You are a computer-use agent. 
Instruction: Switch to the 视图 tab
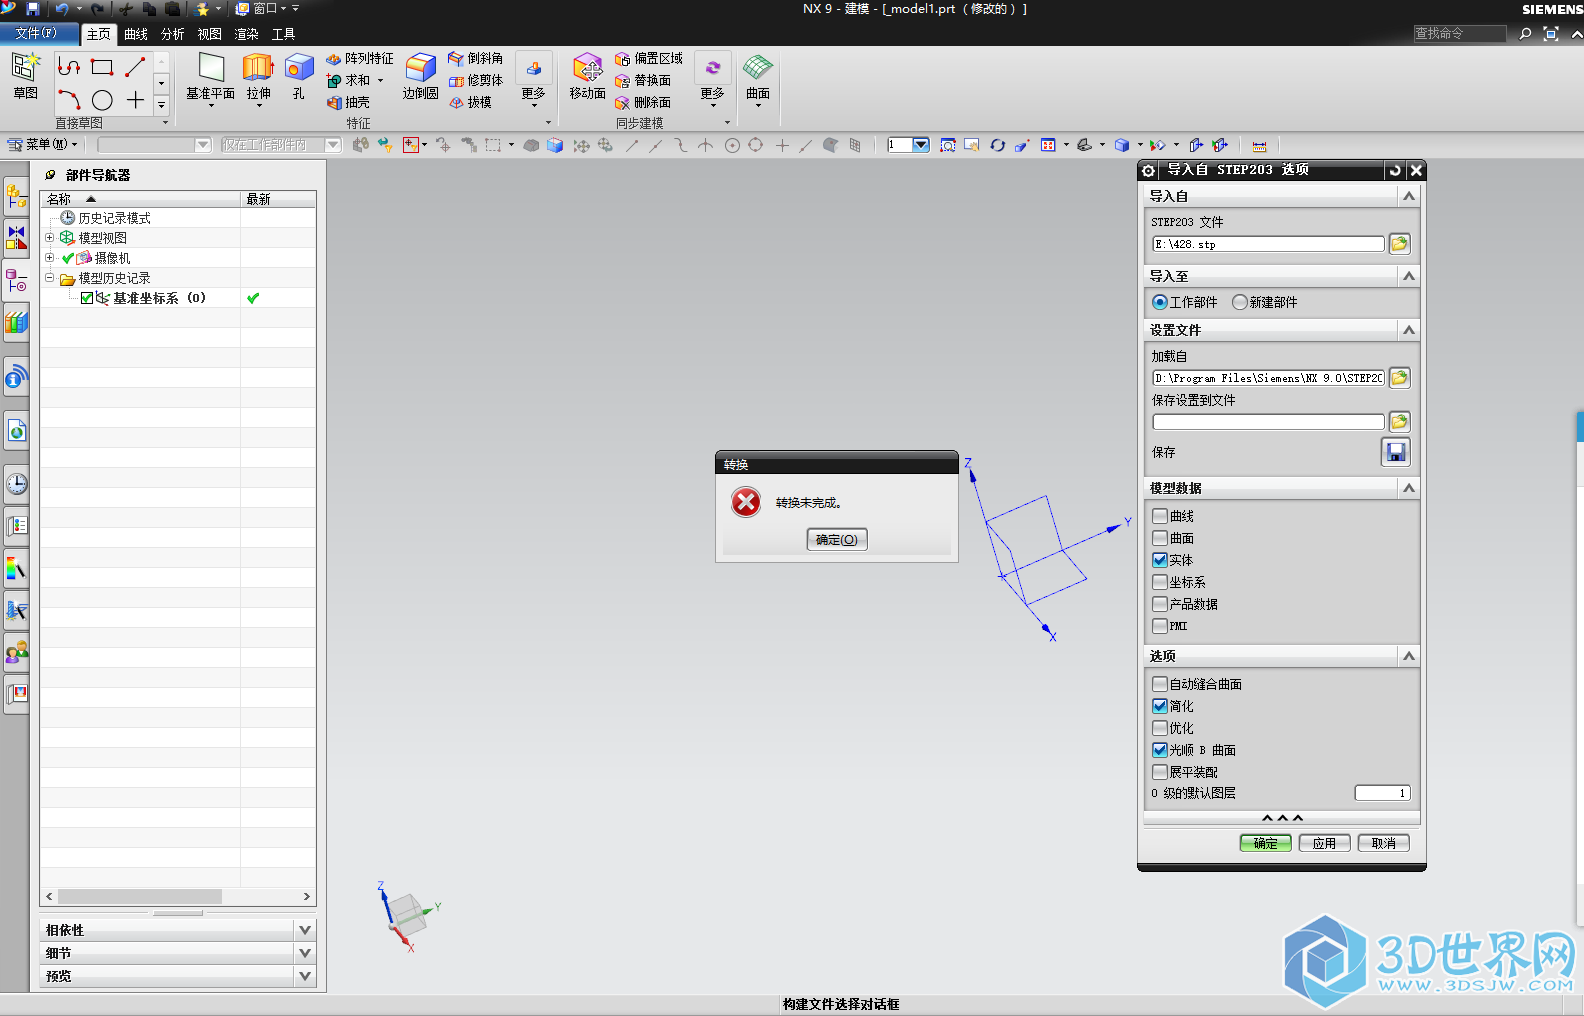tap(209, 34)
